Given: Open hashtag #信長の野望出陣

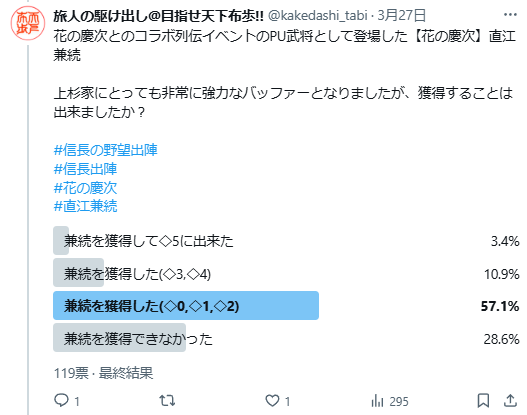Looking at the screenshot, I should pos(106,150).
